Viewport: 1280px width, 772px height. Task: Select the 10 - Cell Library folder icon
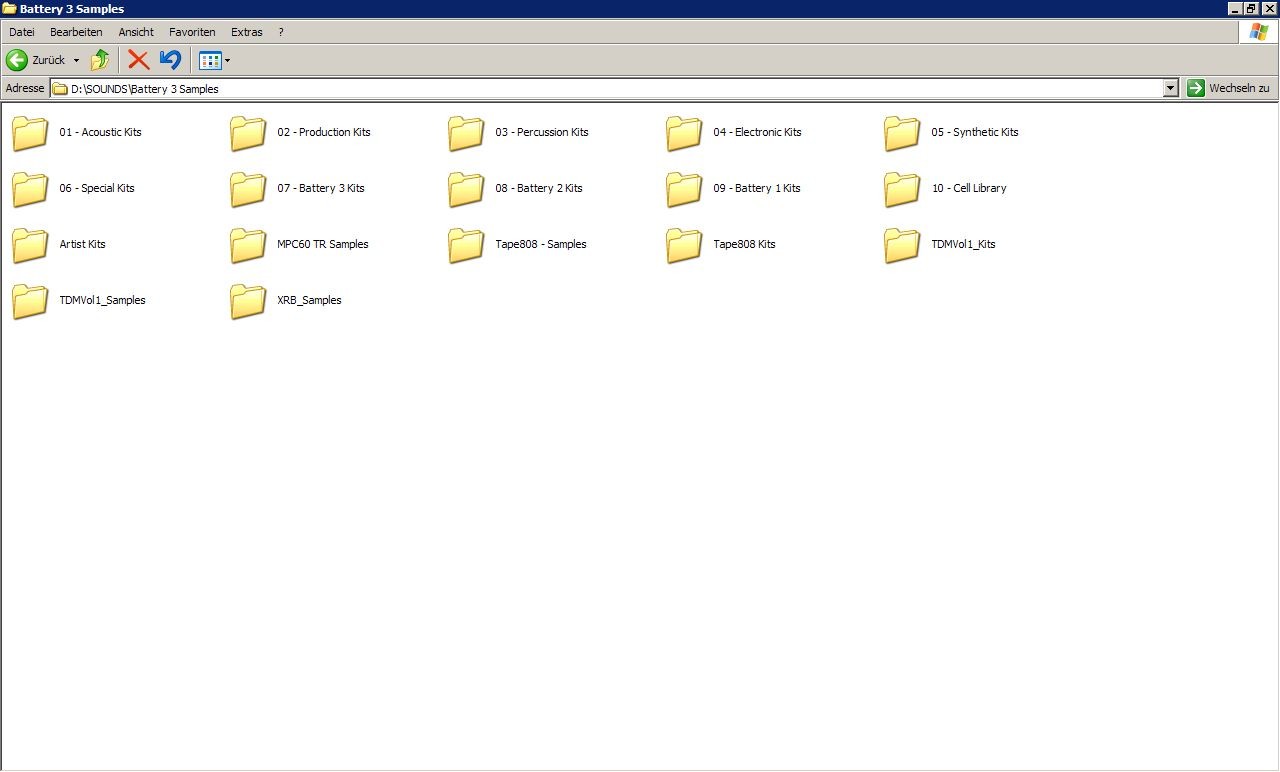902,188
